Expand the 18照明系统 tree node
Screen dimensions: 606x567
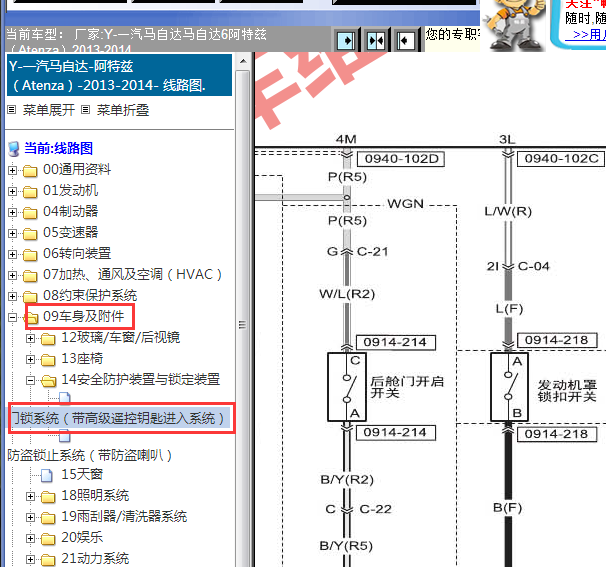[31, 496]
